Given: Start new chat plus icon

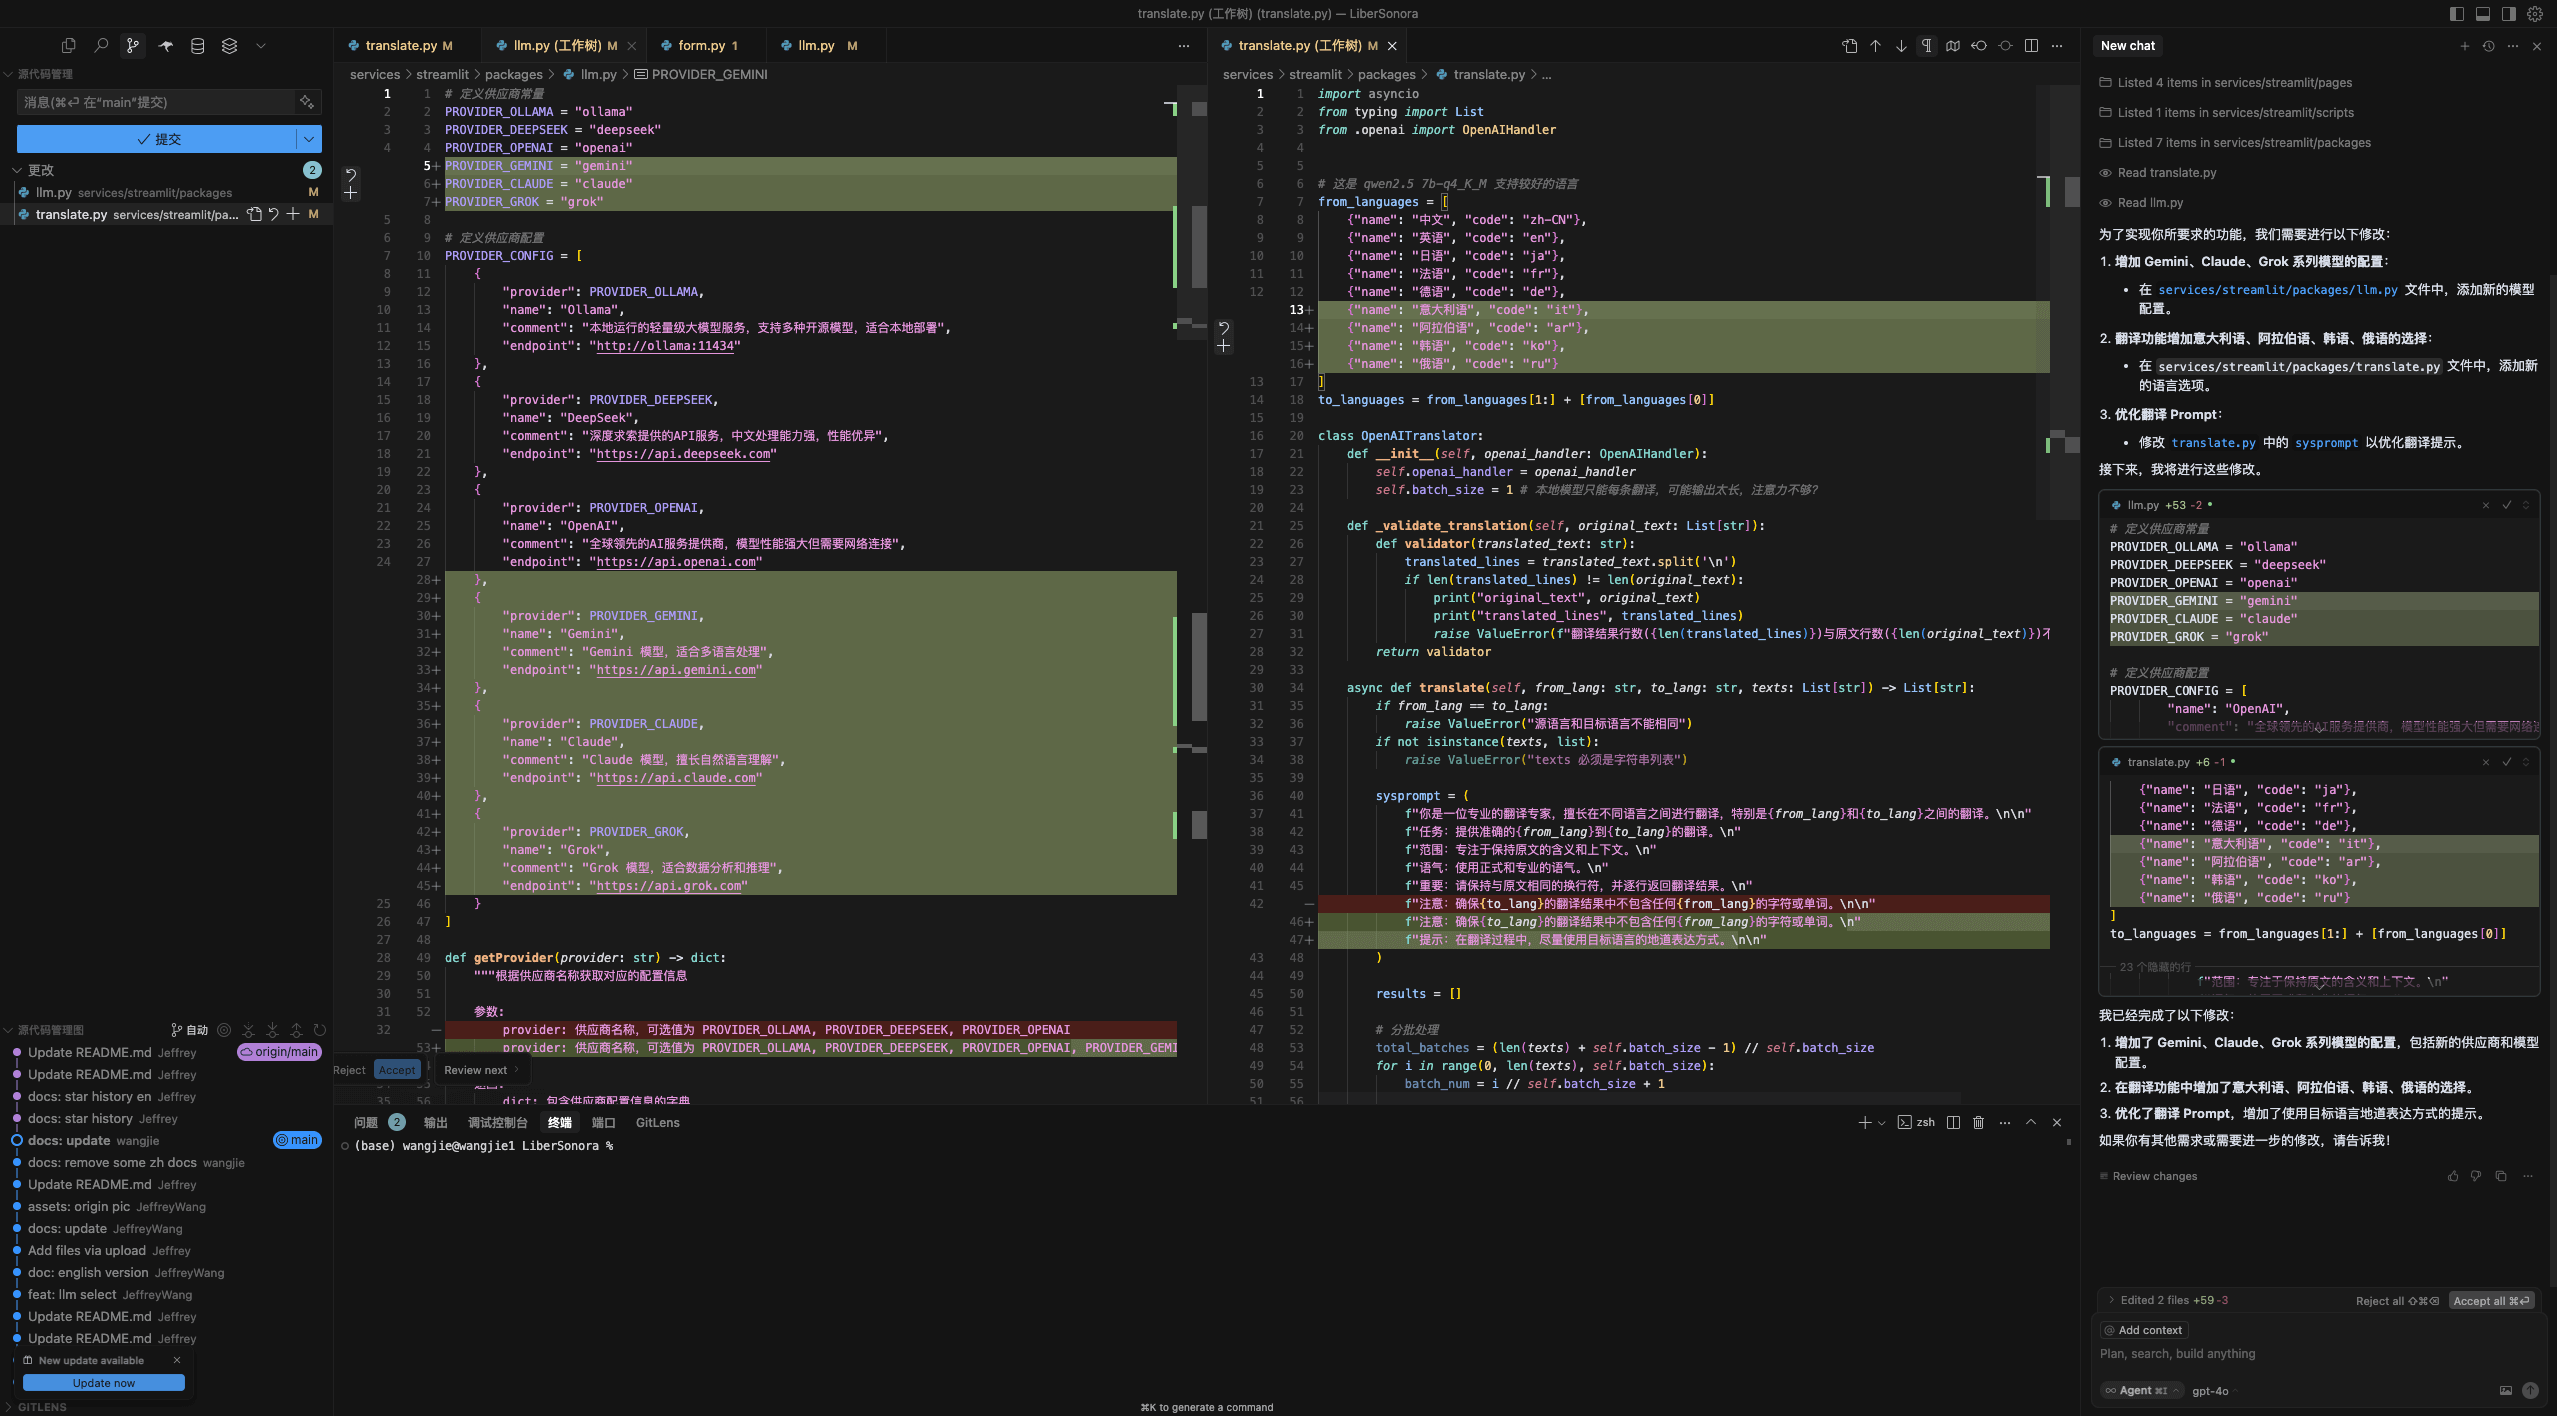Looking at the screenshot, I should coord(2465,46).
